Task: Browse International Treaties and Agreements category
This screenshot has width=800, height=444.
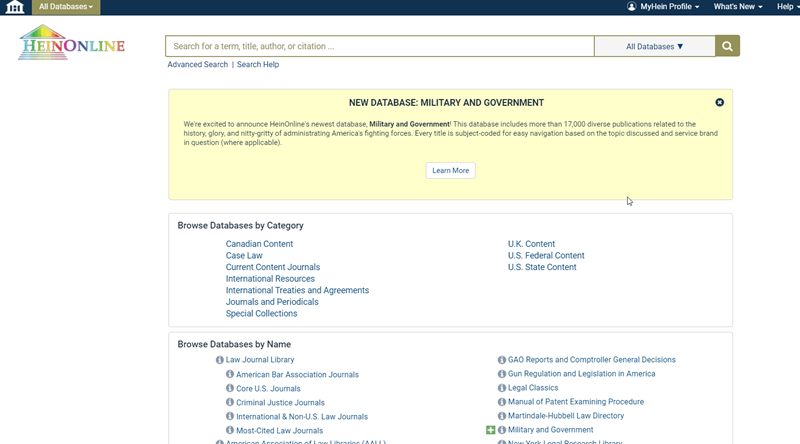Action: coord(297,290)
